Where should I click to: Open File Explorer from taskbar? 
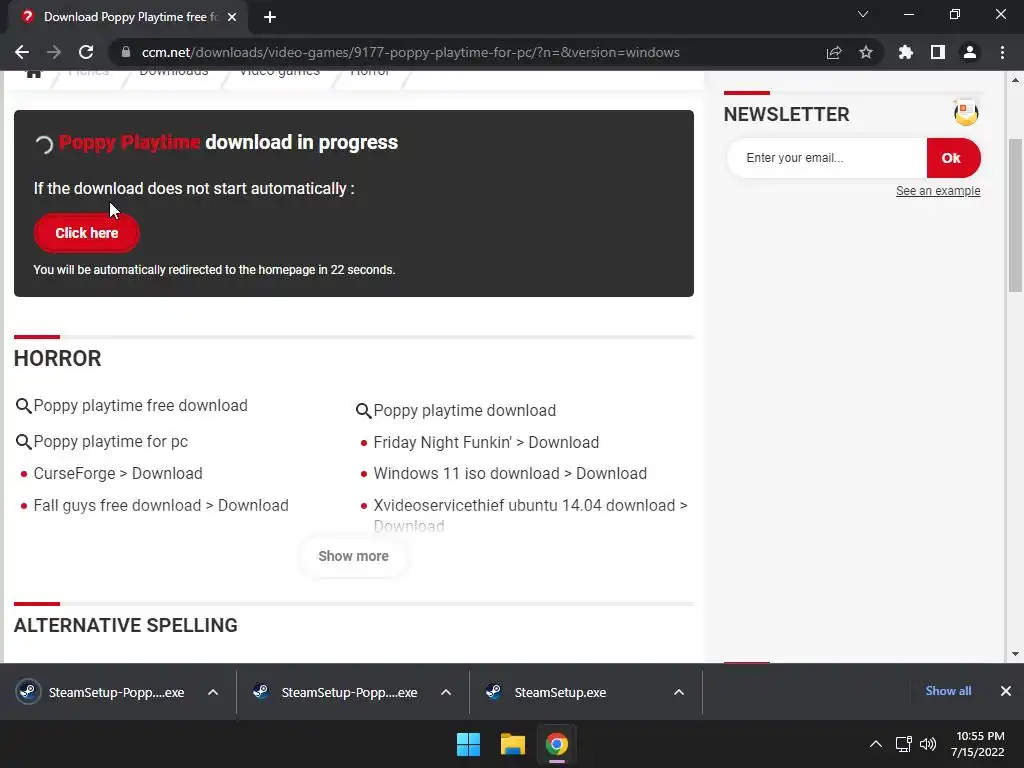(513, 744)
